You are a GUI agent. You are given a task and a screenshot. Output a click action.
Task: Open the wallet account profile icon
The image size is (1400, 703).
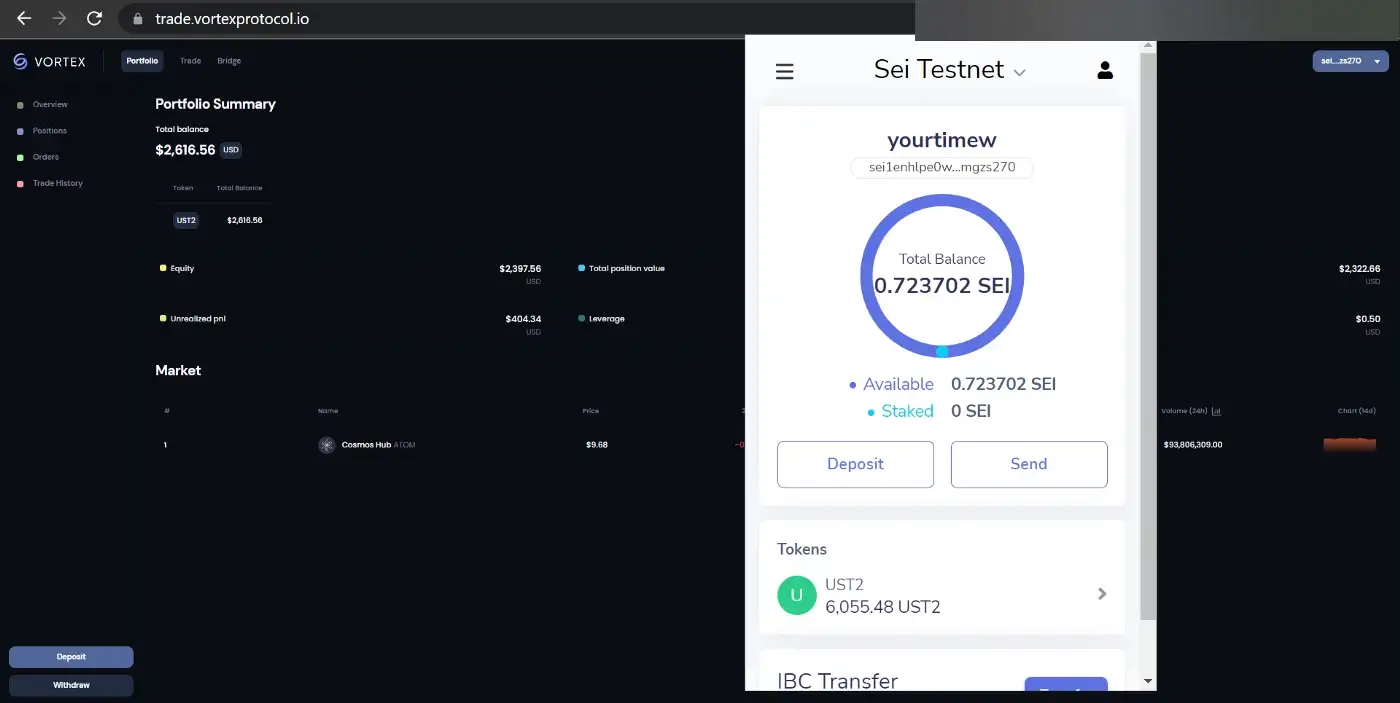(1105, 70)
